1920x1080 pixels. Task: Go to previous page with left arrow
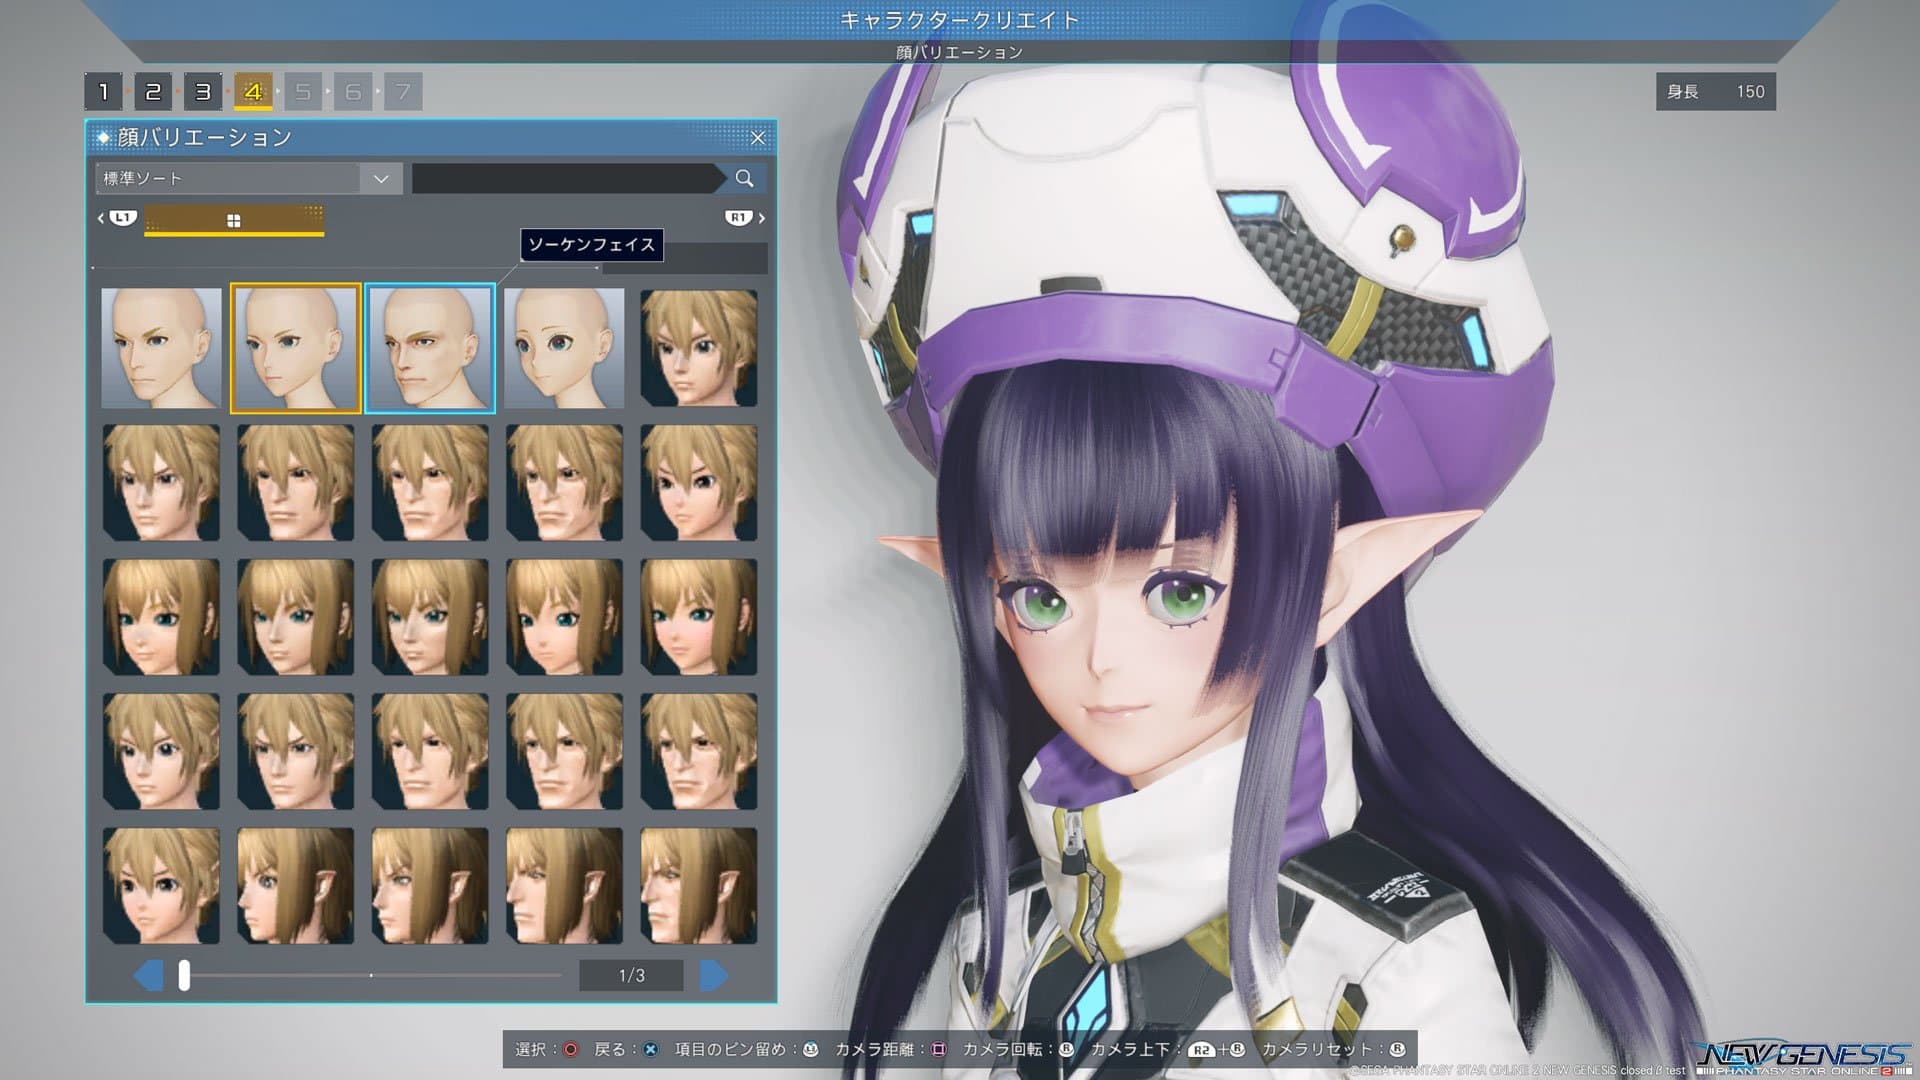[x=149, y=975]
